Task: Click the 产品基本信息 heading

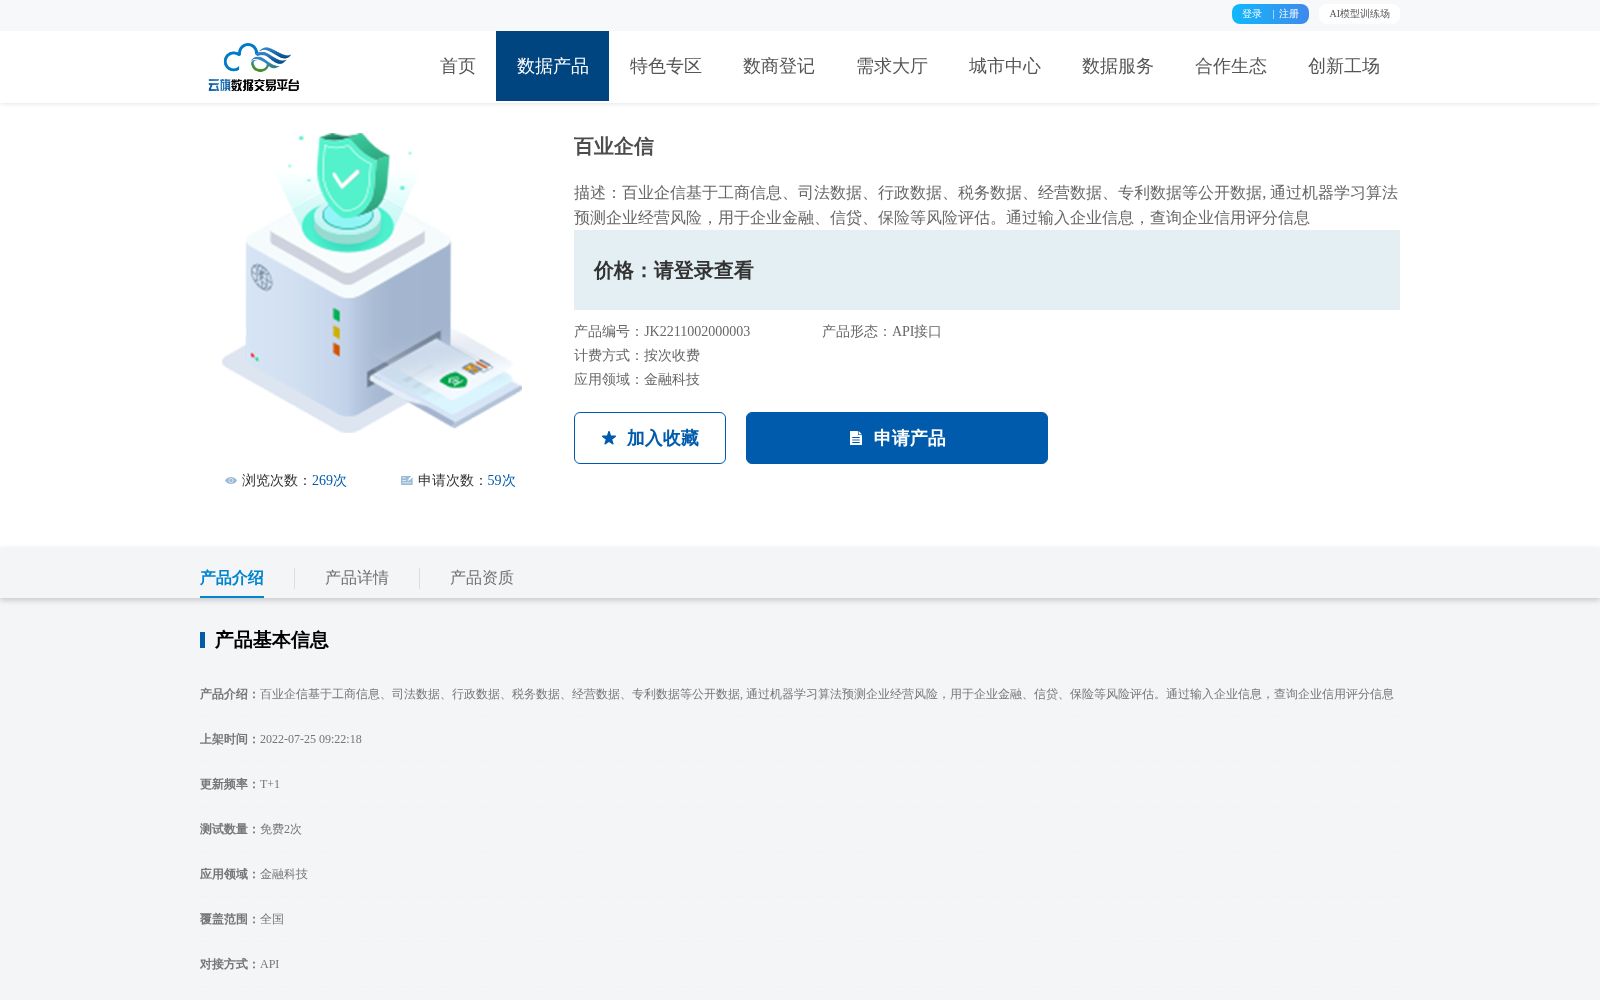Action: [x=272, y=640]
